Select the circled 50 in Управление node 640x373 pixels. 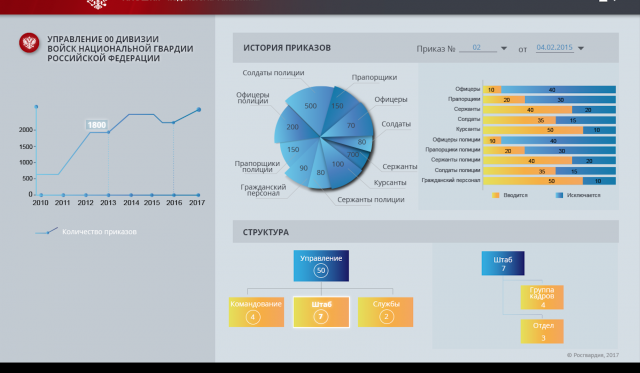point(321,270)
